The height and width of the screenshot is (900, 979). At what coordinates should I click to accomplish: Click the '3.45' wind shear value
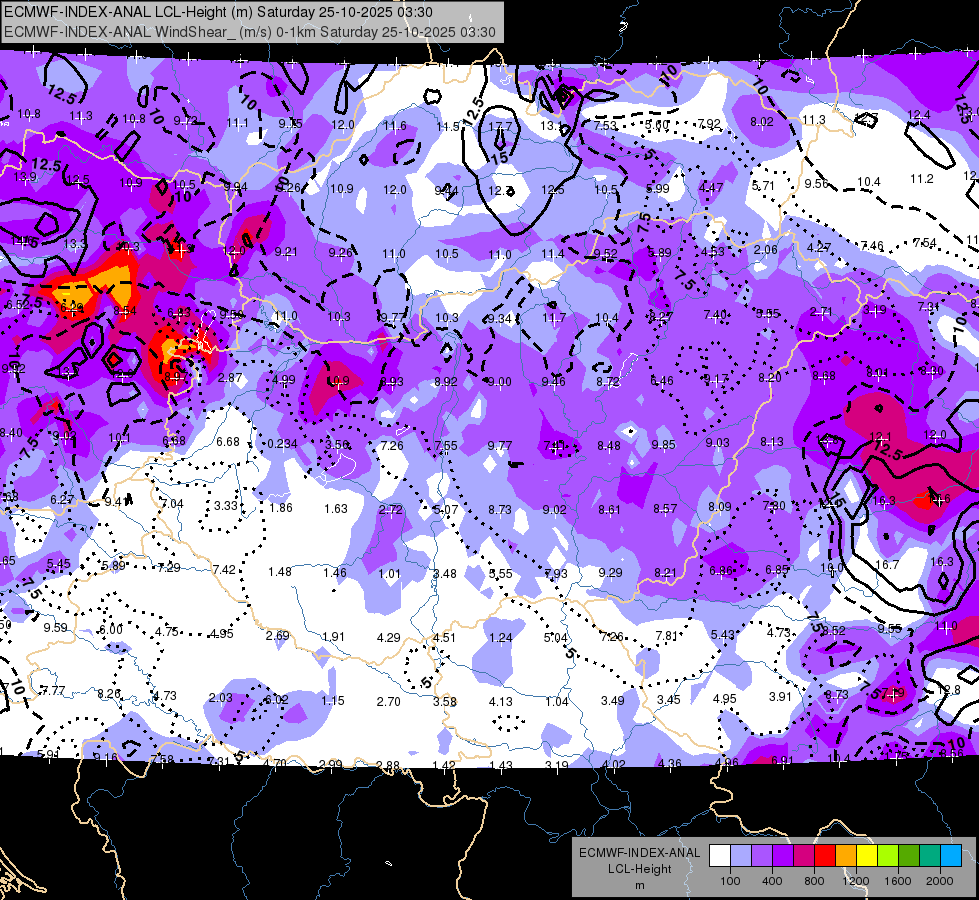coord(669,700)
